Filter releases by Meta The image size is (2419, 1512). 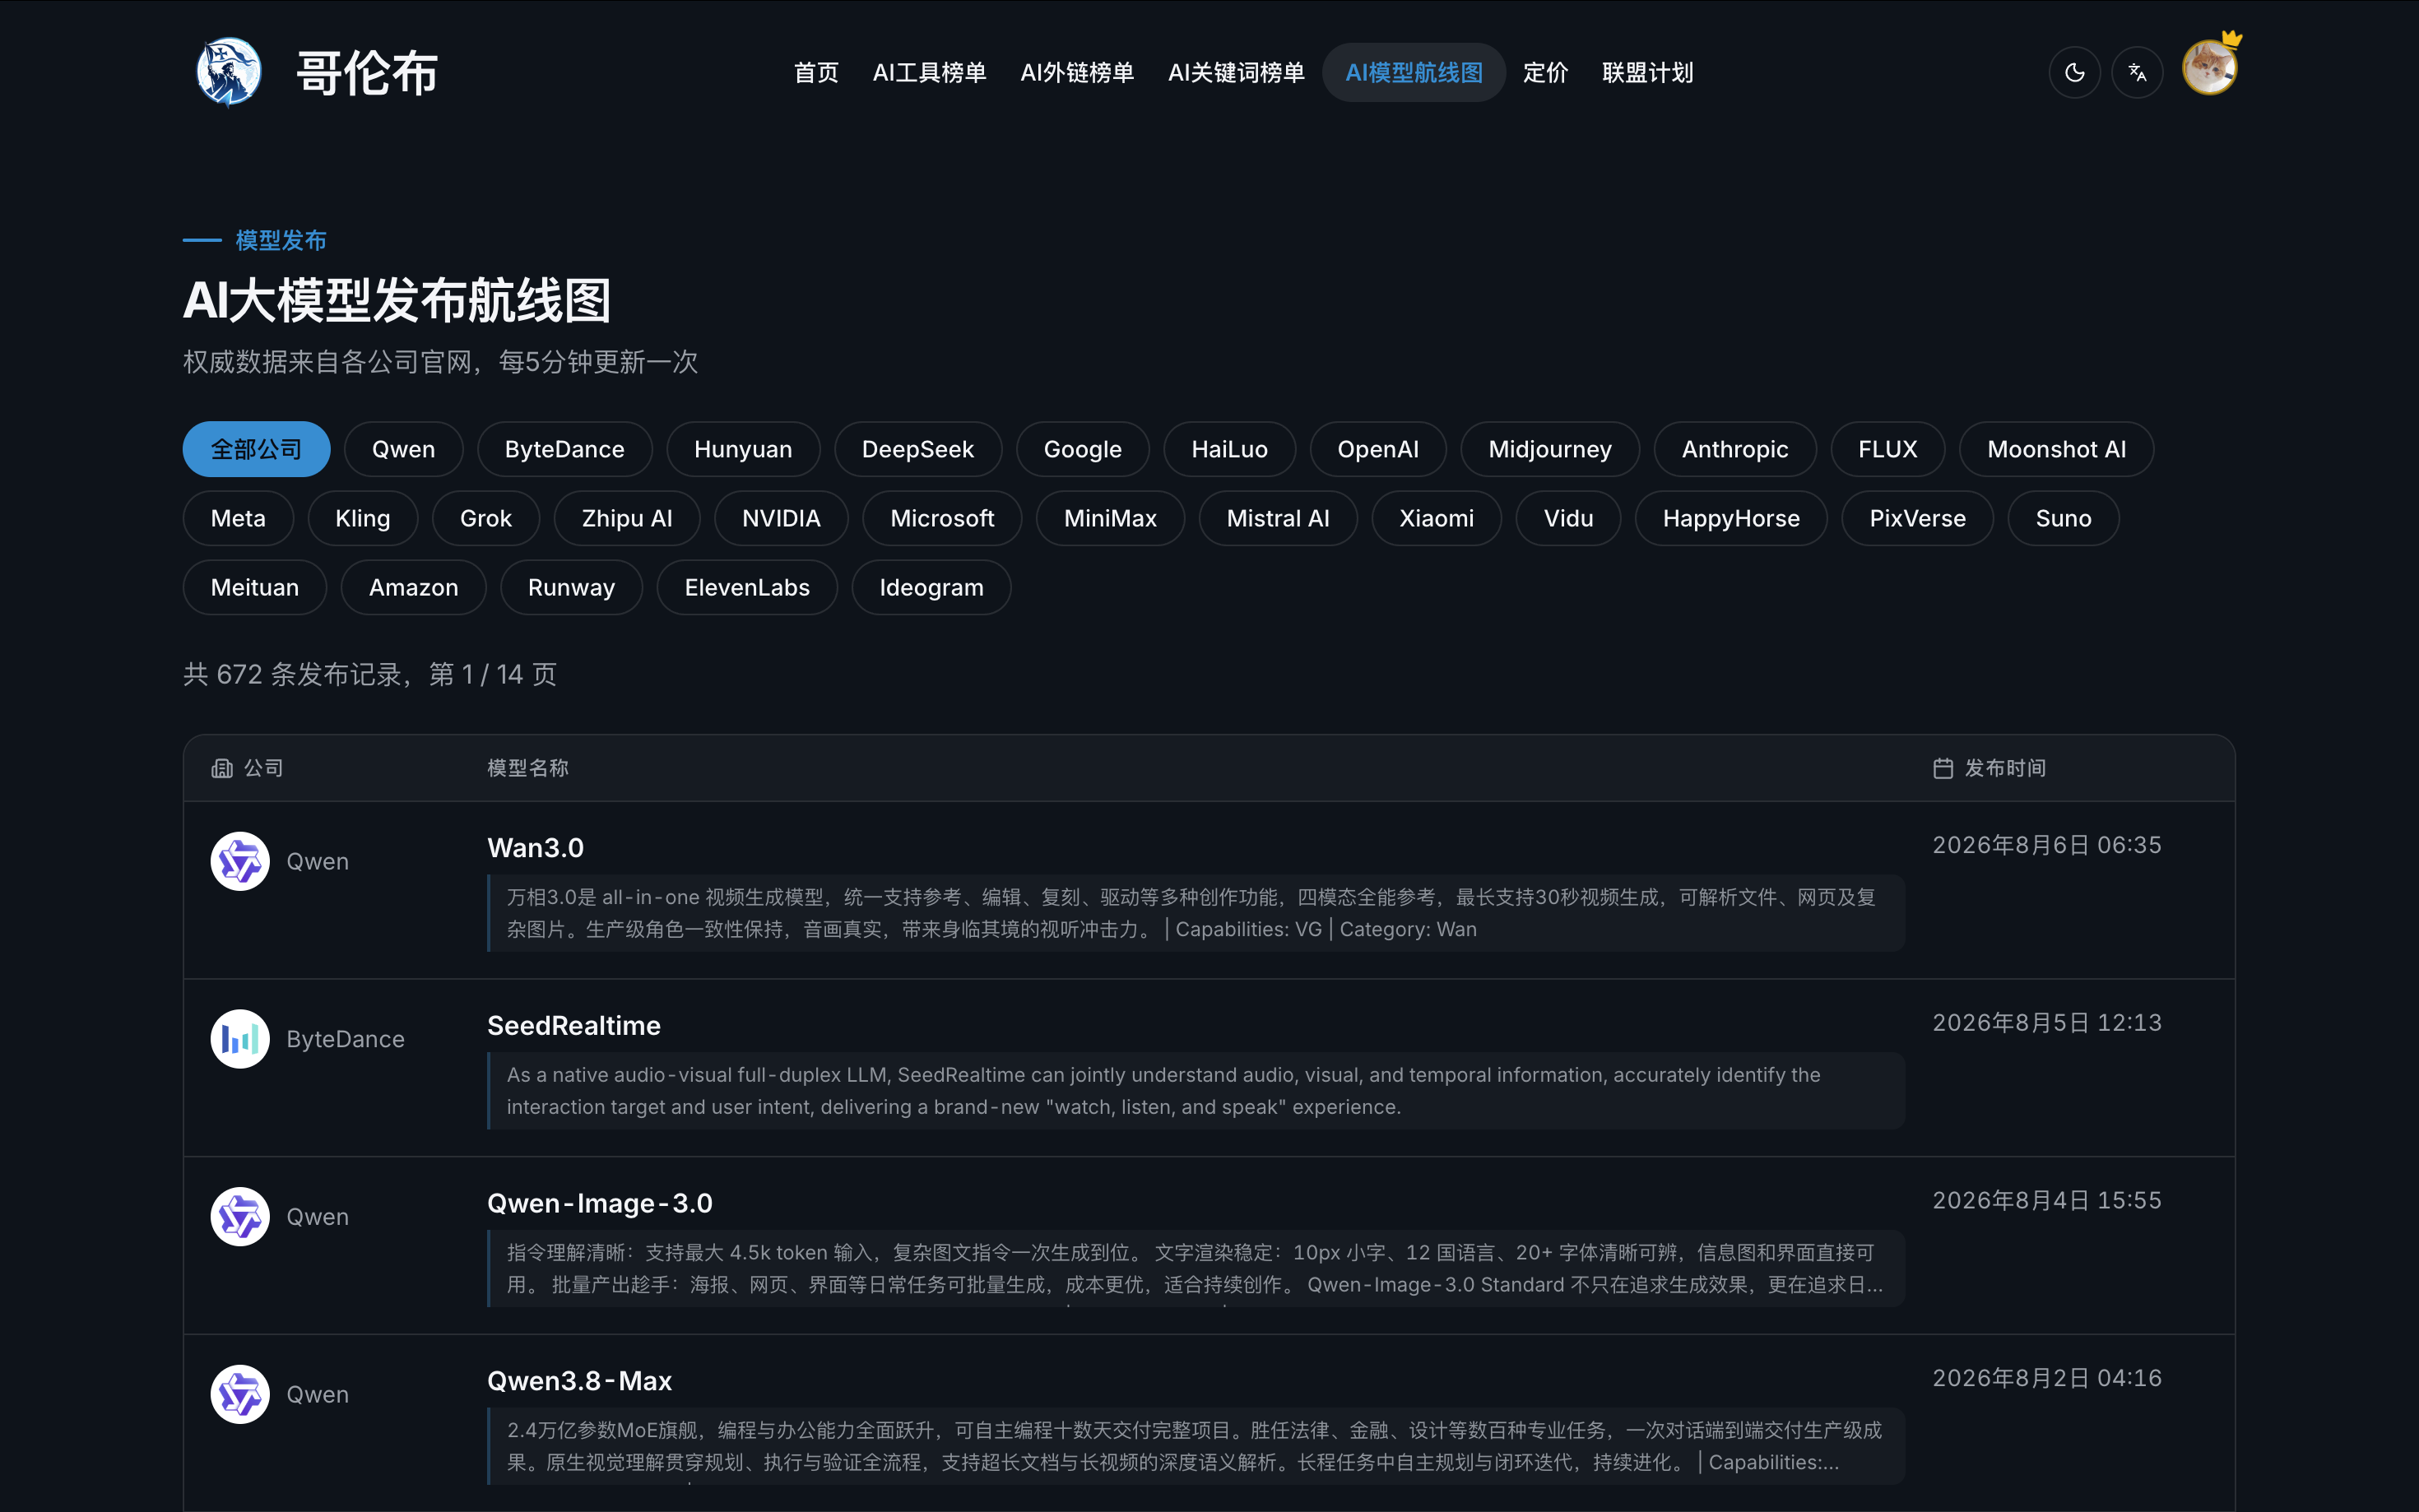click(x=238, y=518)
